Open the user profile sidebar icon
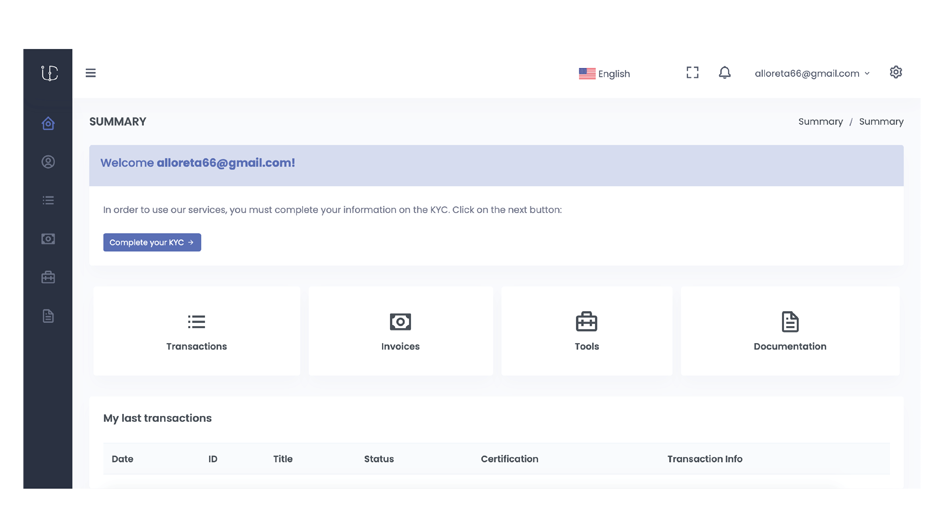Image resolution: width=945 pixels, height=509 pixels. (48, 162)
